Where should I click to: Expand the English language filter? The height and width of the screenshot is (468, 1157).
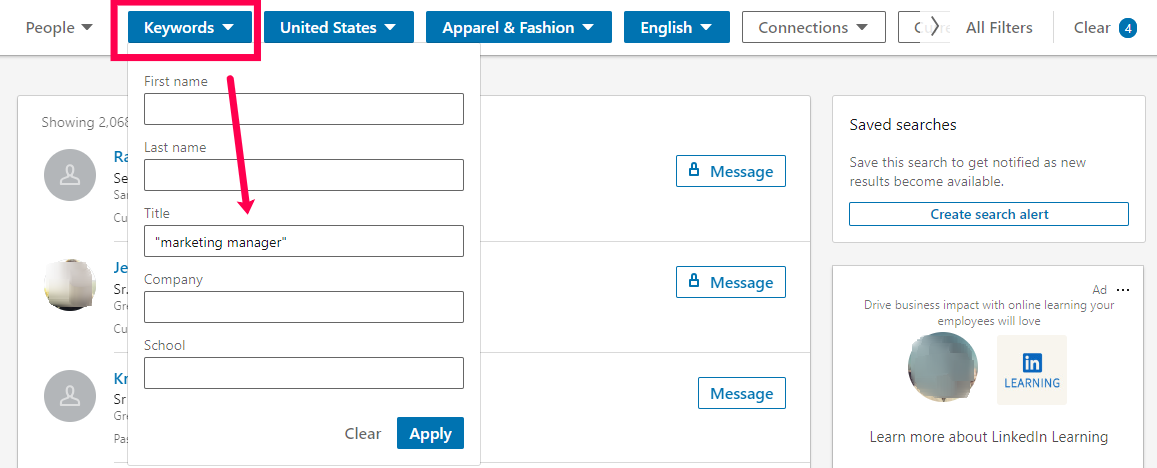coord(676,28)
